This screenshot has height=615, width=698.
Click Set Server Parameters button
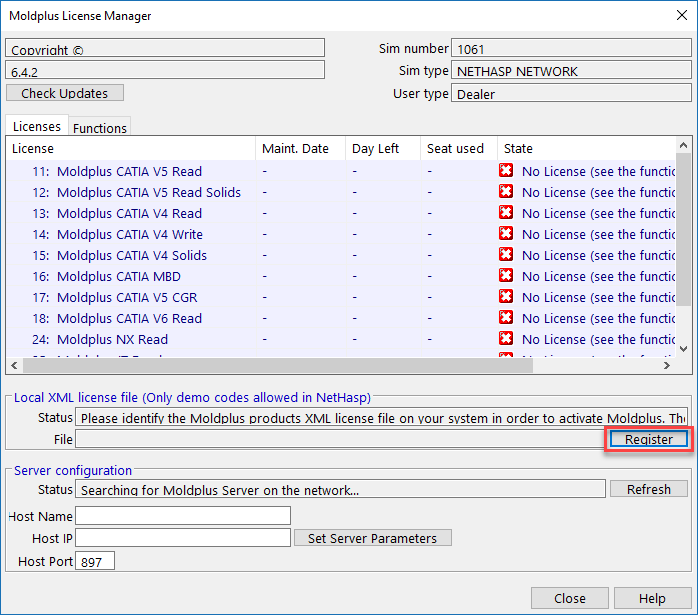pyautogui.click(x=373, y=538)
